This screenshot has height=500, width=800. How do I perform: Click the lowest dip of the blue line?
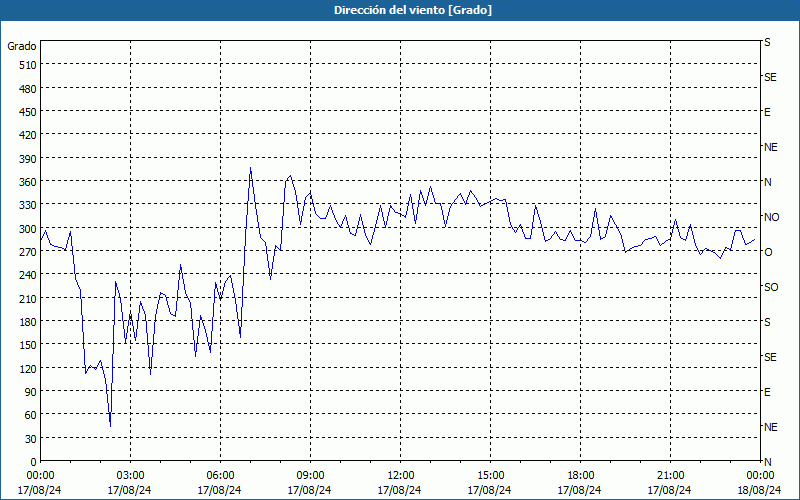click(110, 426)
